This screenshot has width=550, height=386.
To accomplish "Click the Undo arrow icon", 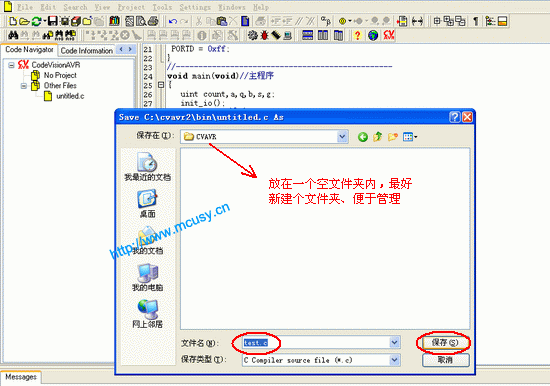I will coord(173,21).
